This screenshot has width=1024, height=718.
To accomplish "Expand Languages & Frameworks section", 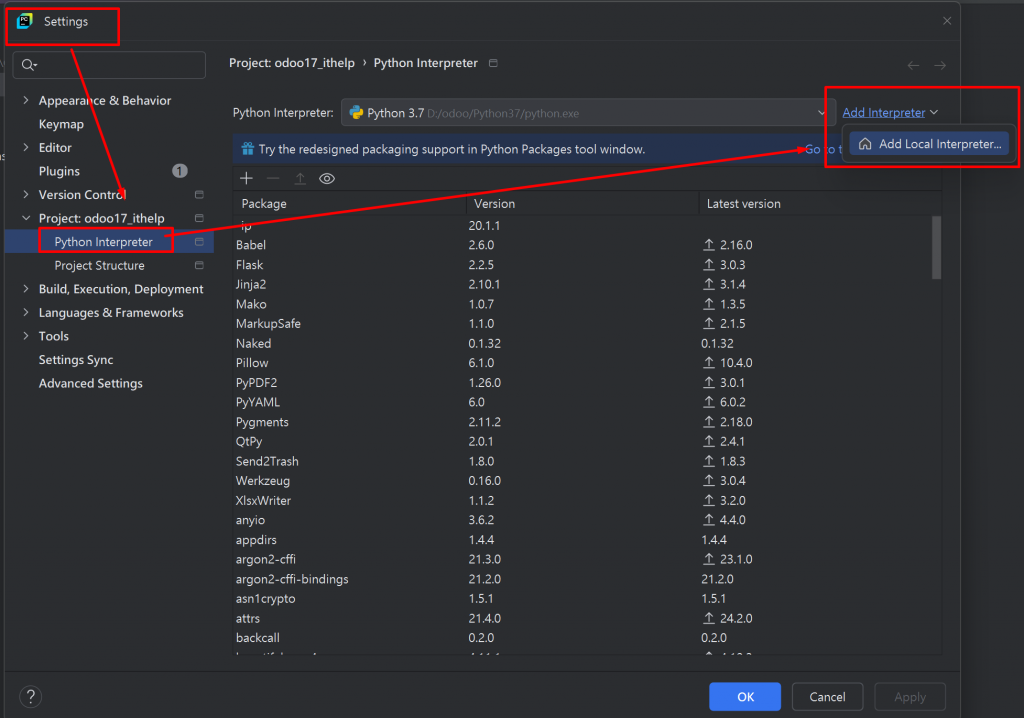I will click(25, 312).
